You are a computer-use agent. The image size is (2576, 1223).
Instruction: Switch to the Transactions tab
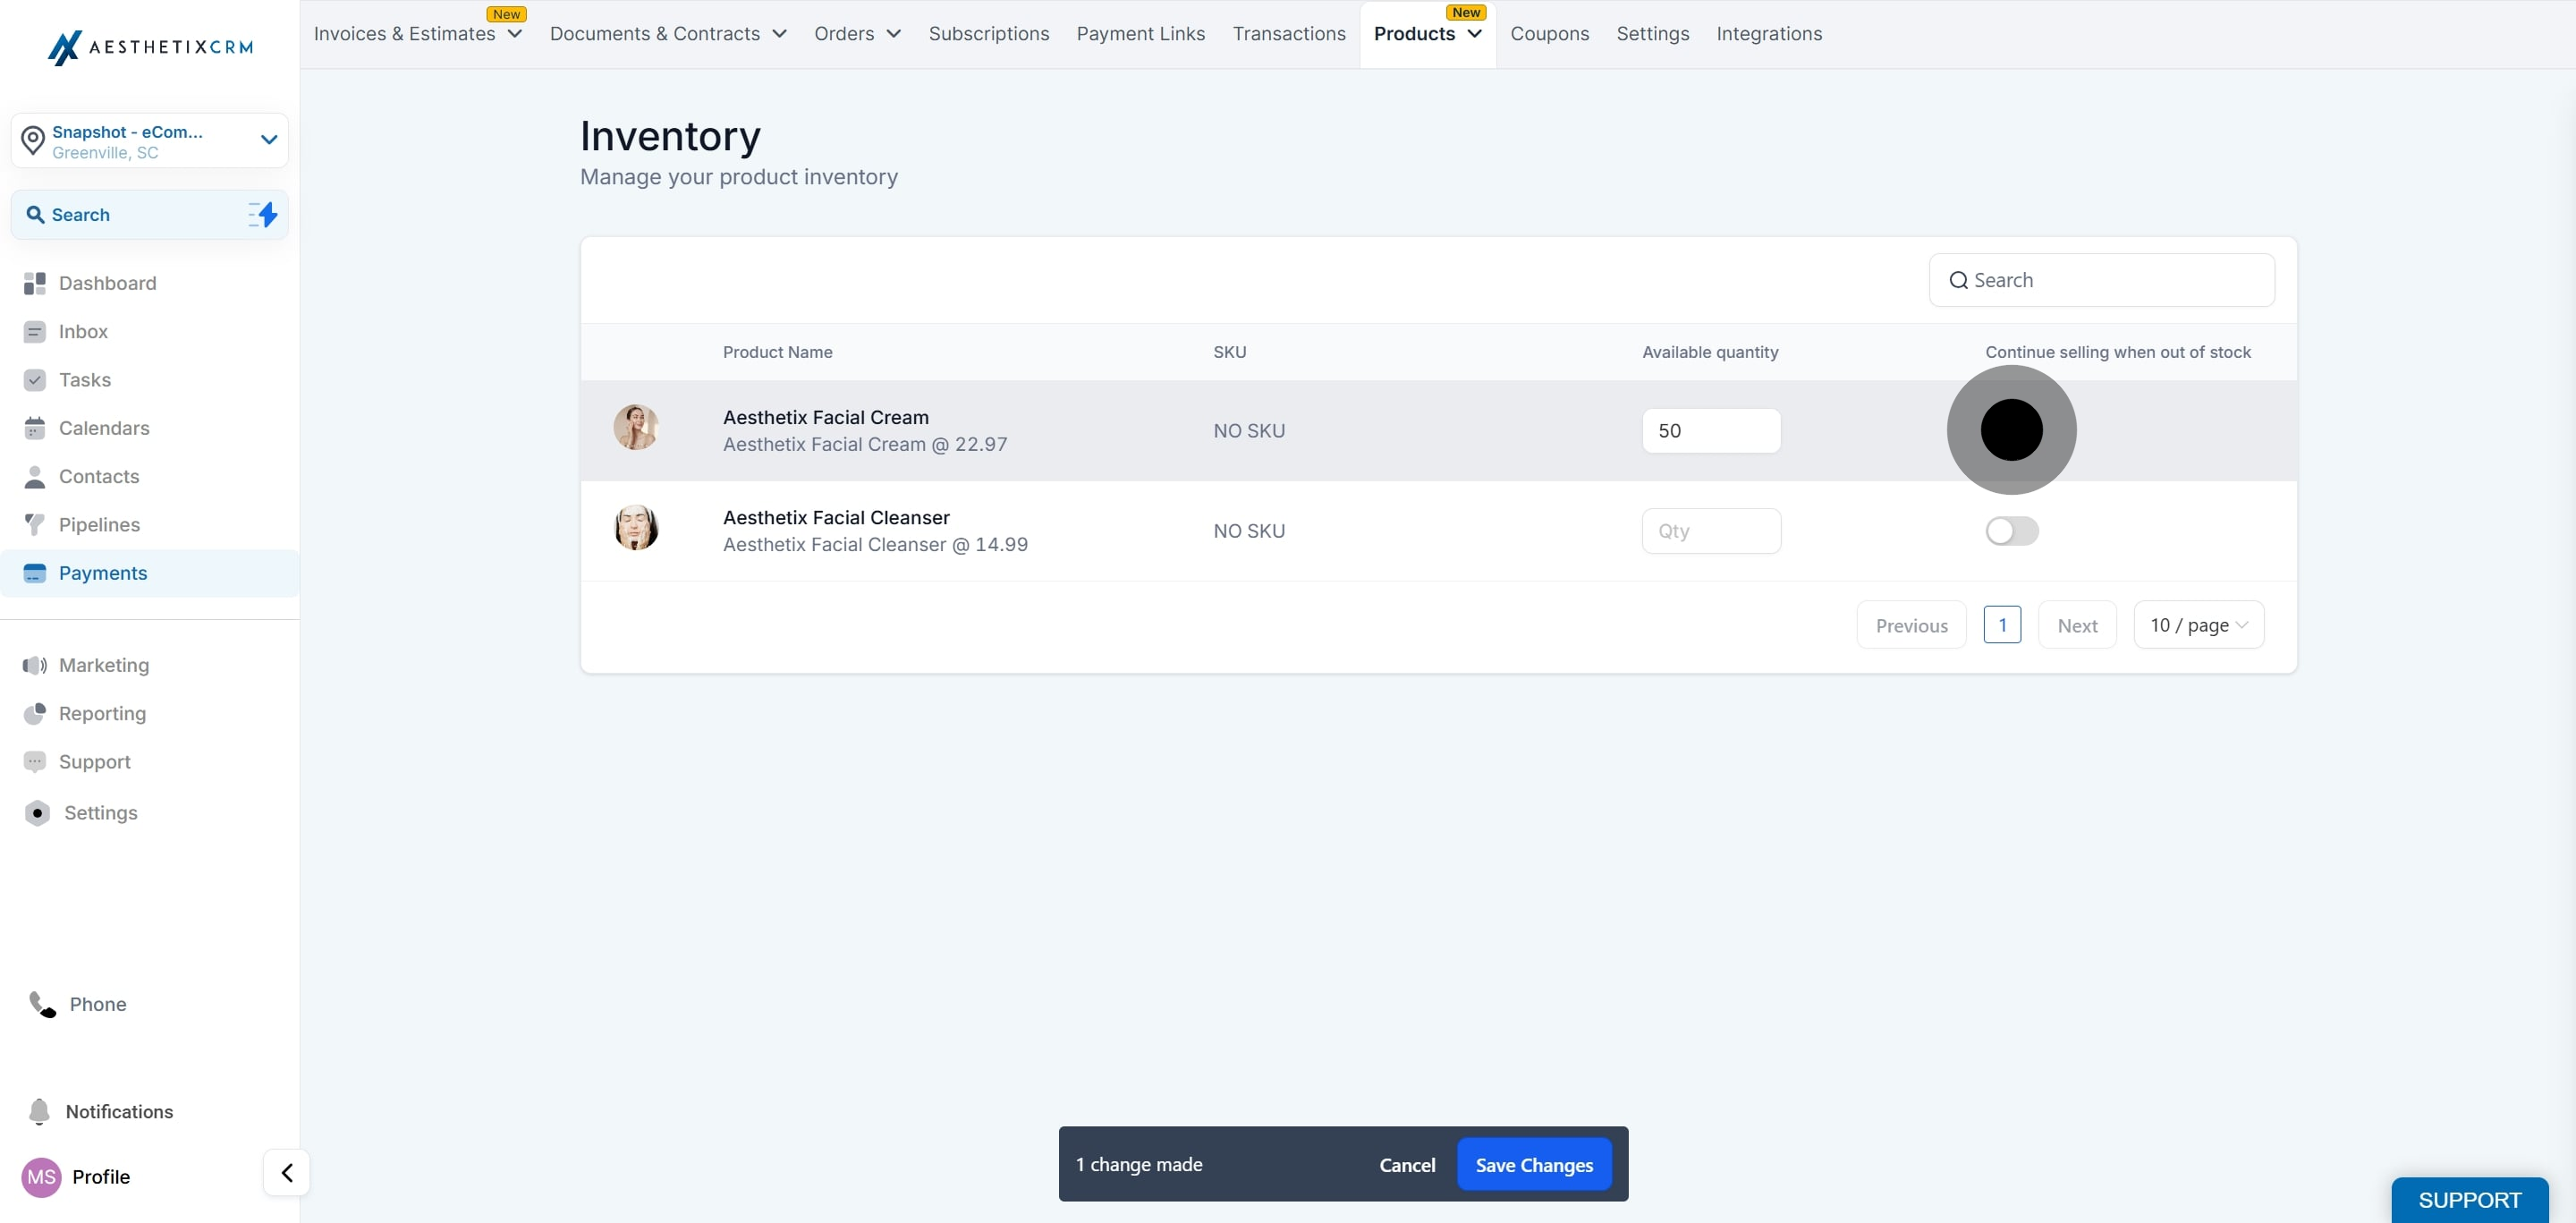(x=1289, y=34)
